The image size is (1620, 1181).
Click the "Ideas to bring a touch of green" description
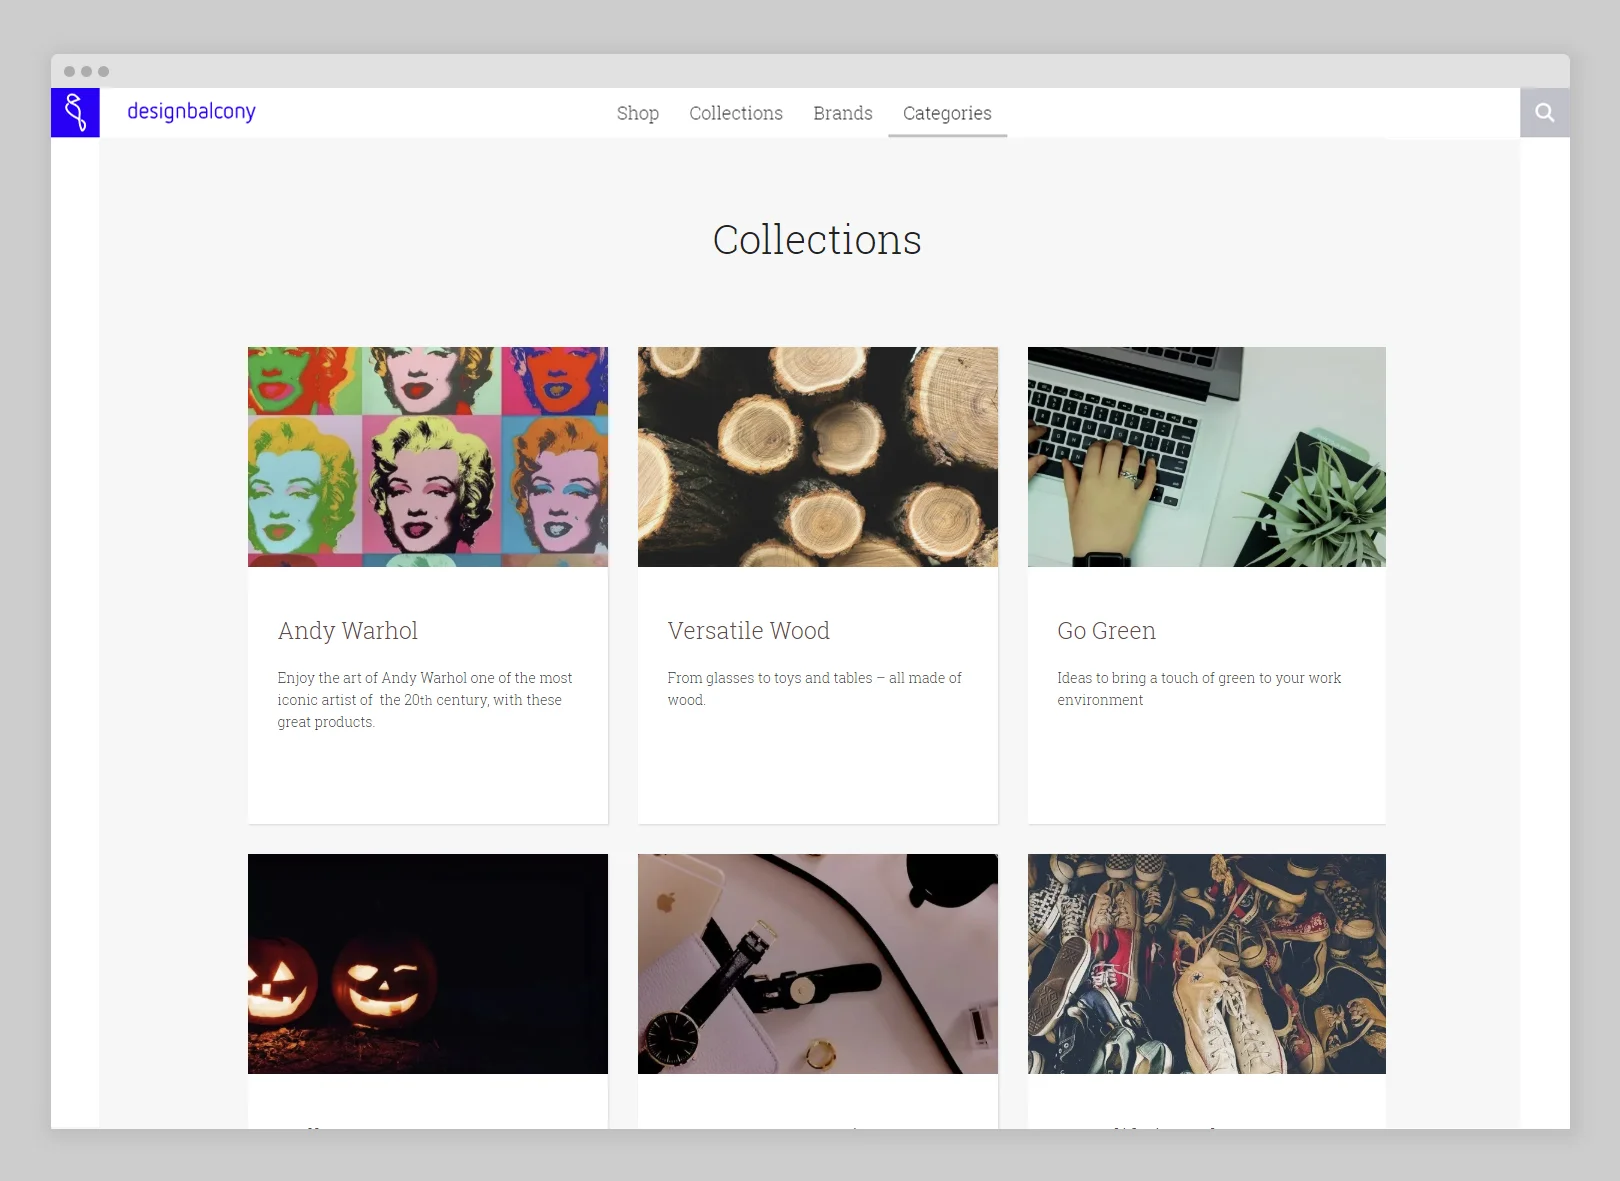1199,689
